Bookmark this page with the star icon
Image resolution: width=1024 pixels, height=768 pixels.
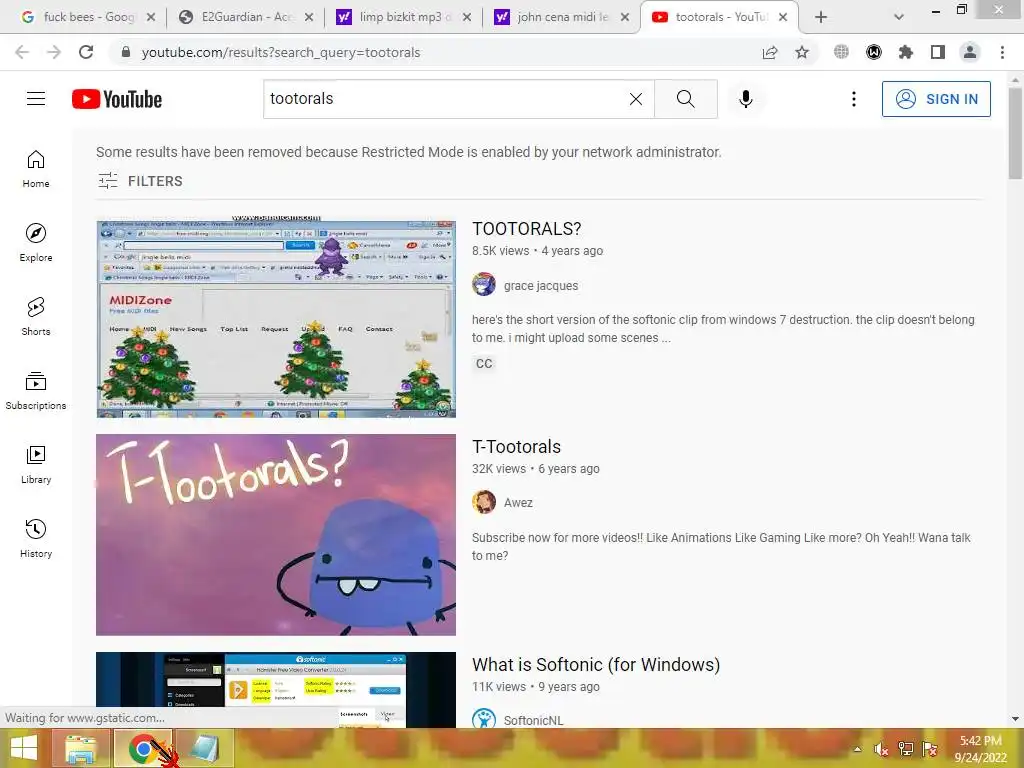802,52
